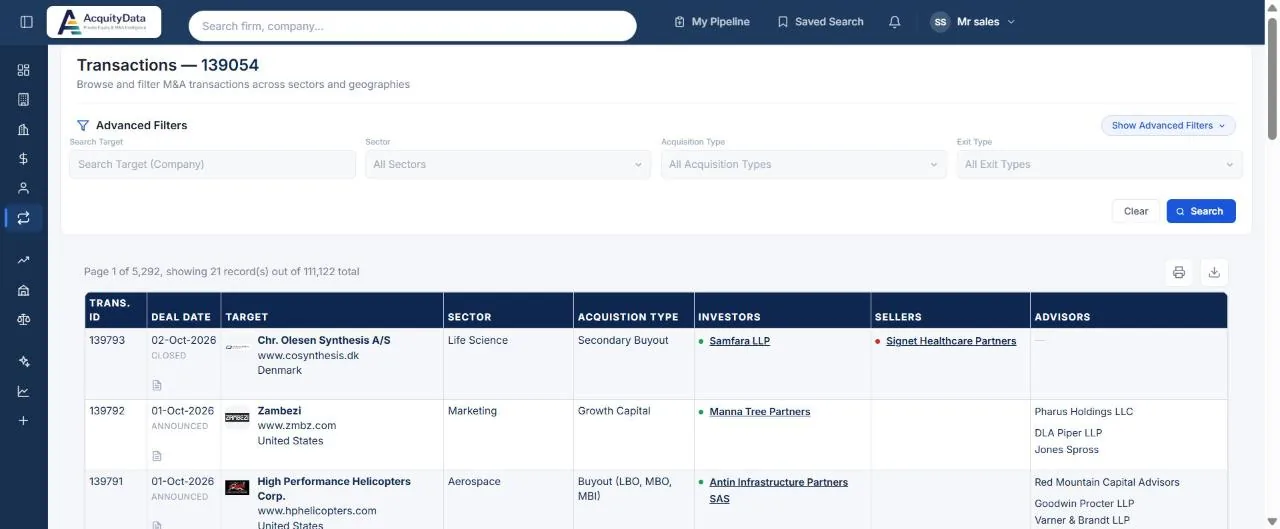This screenshot has width=1280, height=529.
Task: Print the transactions table
Action: [x=1179, y=272]
